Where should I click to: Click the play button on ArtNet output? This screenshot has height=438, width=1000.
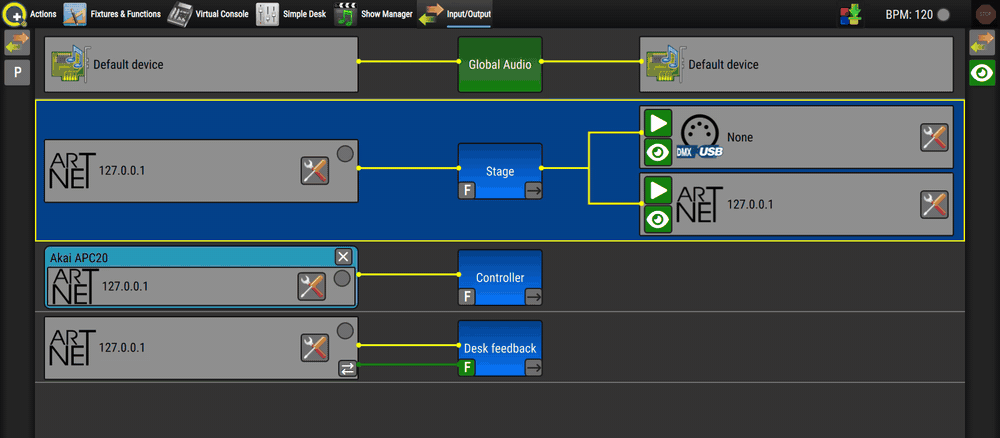(x=658, y=189)
